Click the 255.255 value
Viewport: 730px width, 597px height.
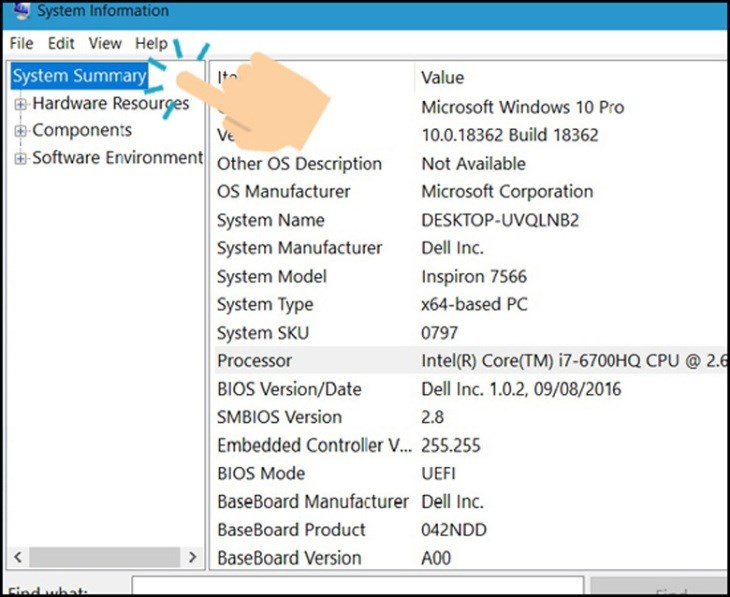[x=451, y=445]
